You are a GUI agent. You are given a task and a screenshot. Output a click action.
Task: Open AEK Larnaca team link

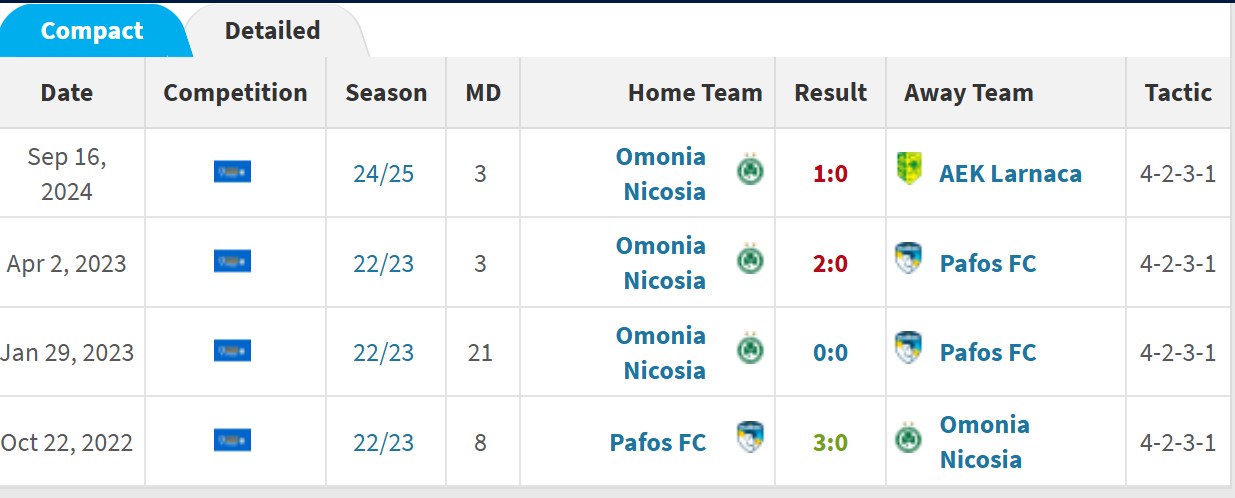[x=1010, y=174]
